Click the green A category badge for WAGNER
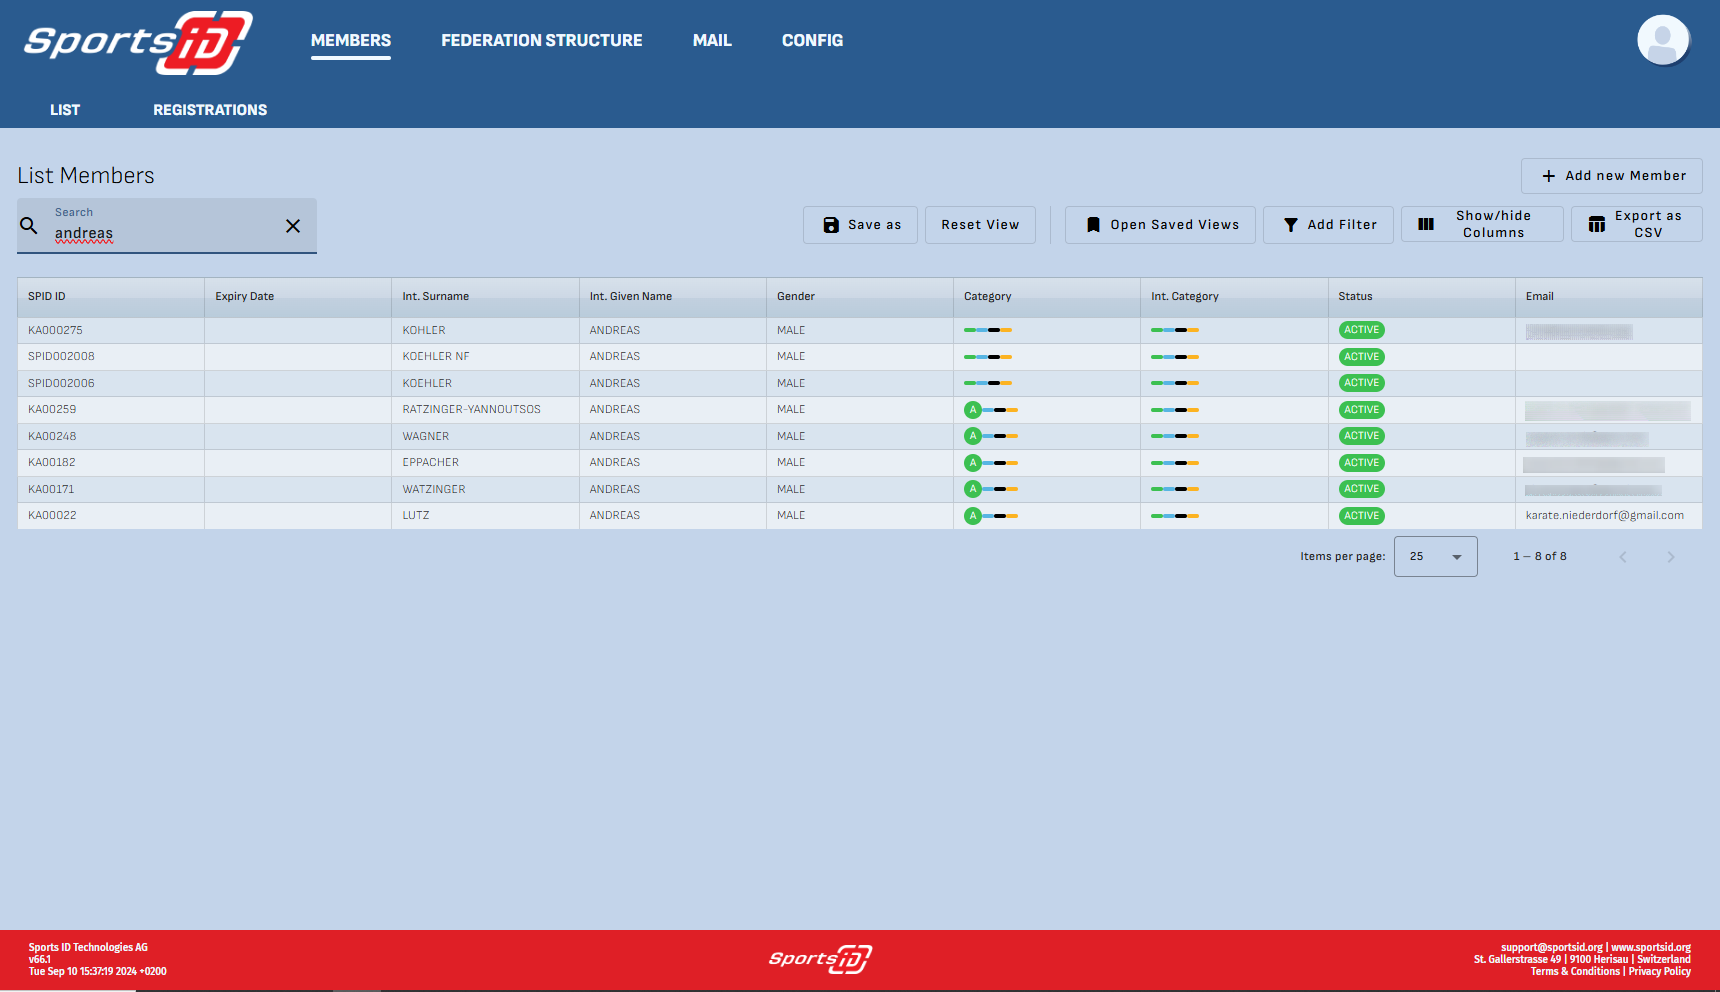1720x992 pixels. (x=972, y=436)
